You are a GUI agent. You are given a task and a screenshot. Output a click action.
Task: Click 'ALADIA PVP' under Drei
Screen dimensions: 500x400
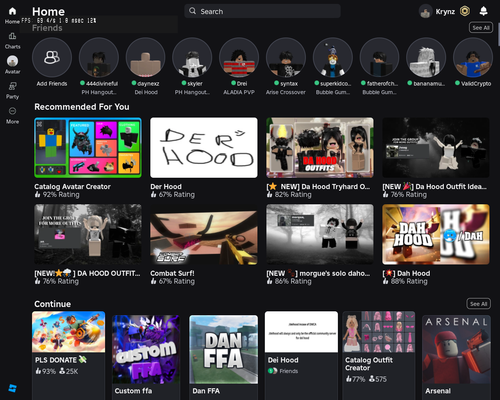coord(239,92)
